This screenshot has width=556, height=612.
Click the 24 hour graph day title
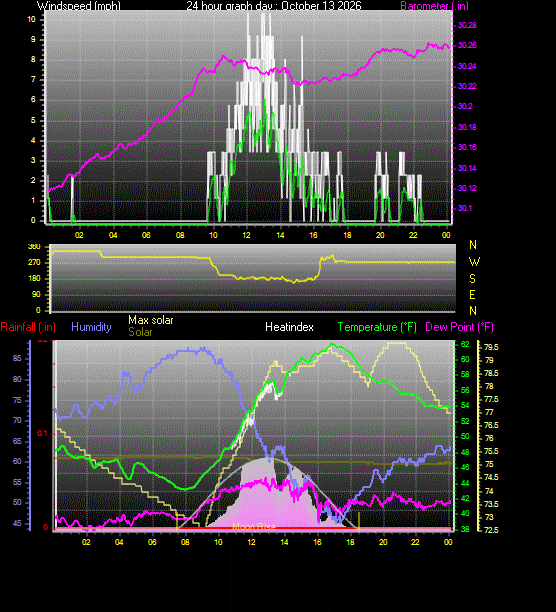pos(274,5)
